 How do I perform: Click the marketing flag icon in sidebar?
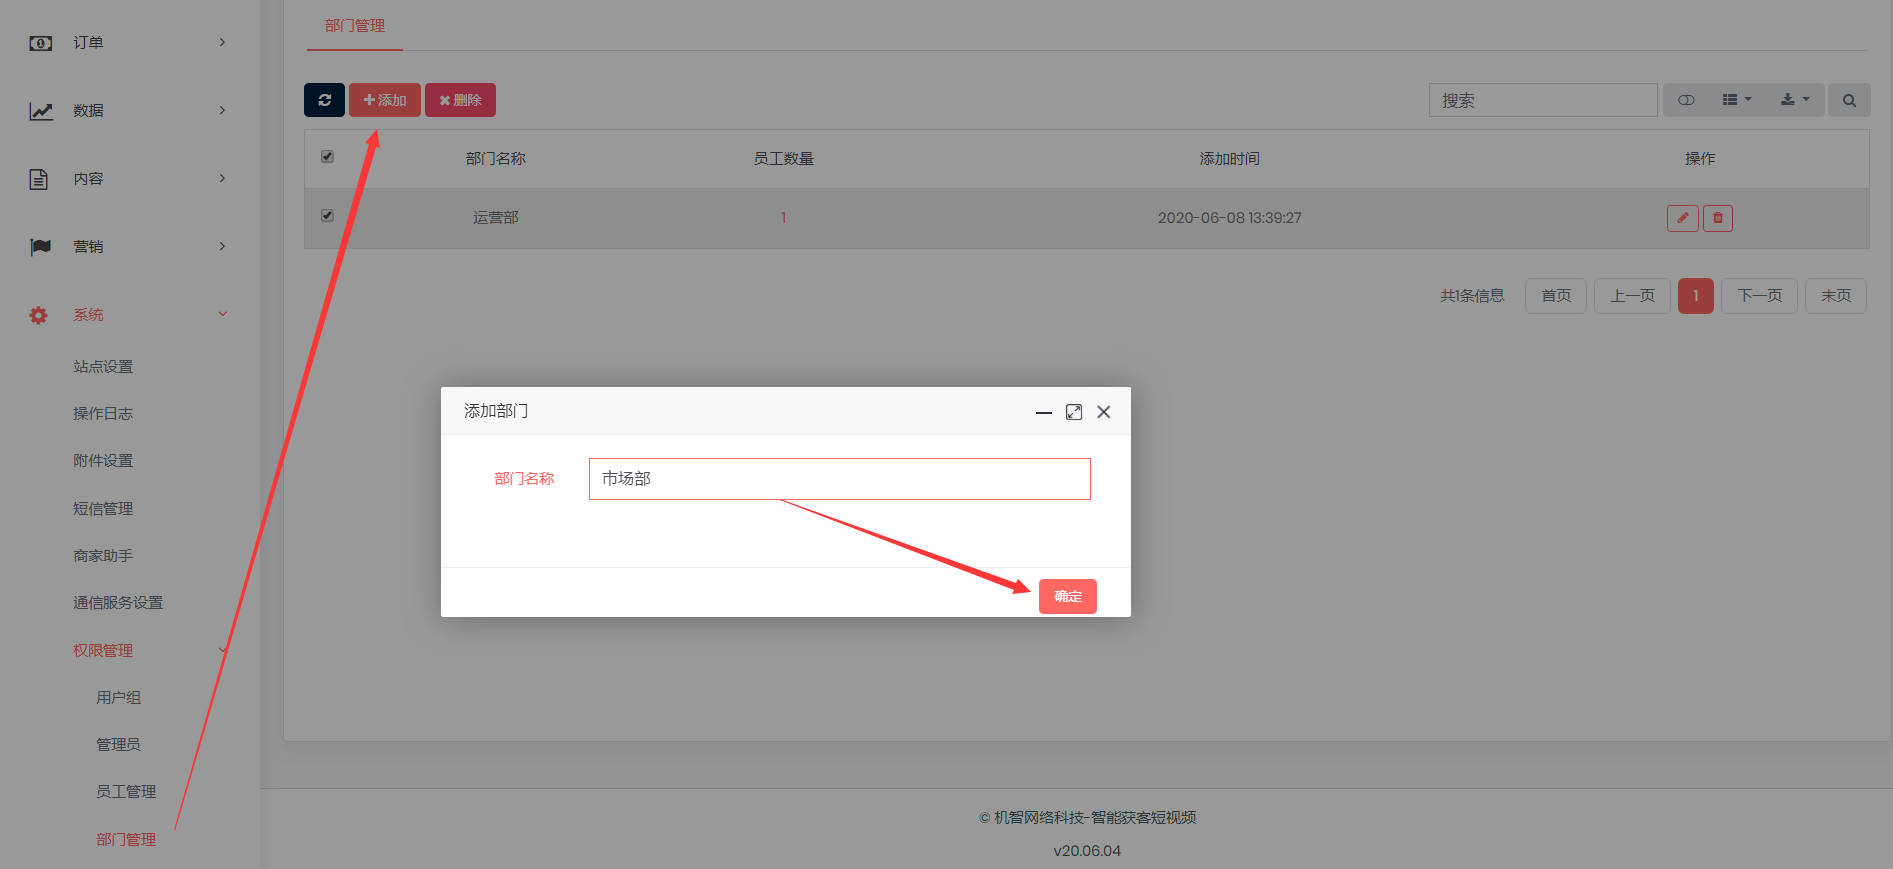[41, 247]
